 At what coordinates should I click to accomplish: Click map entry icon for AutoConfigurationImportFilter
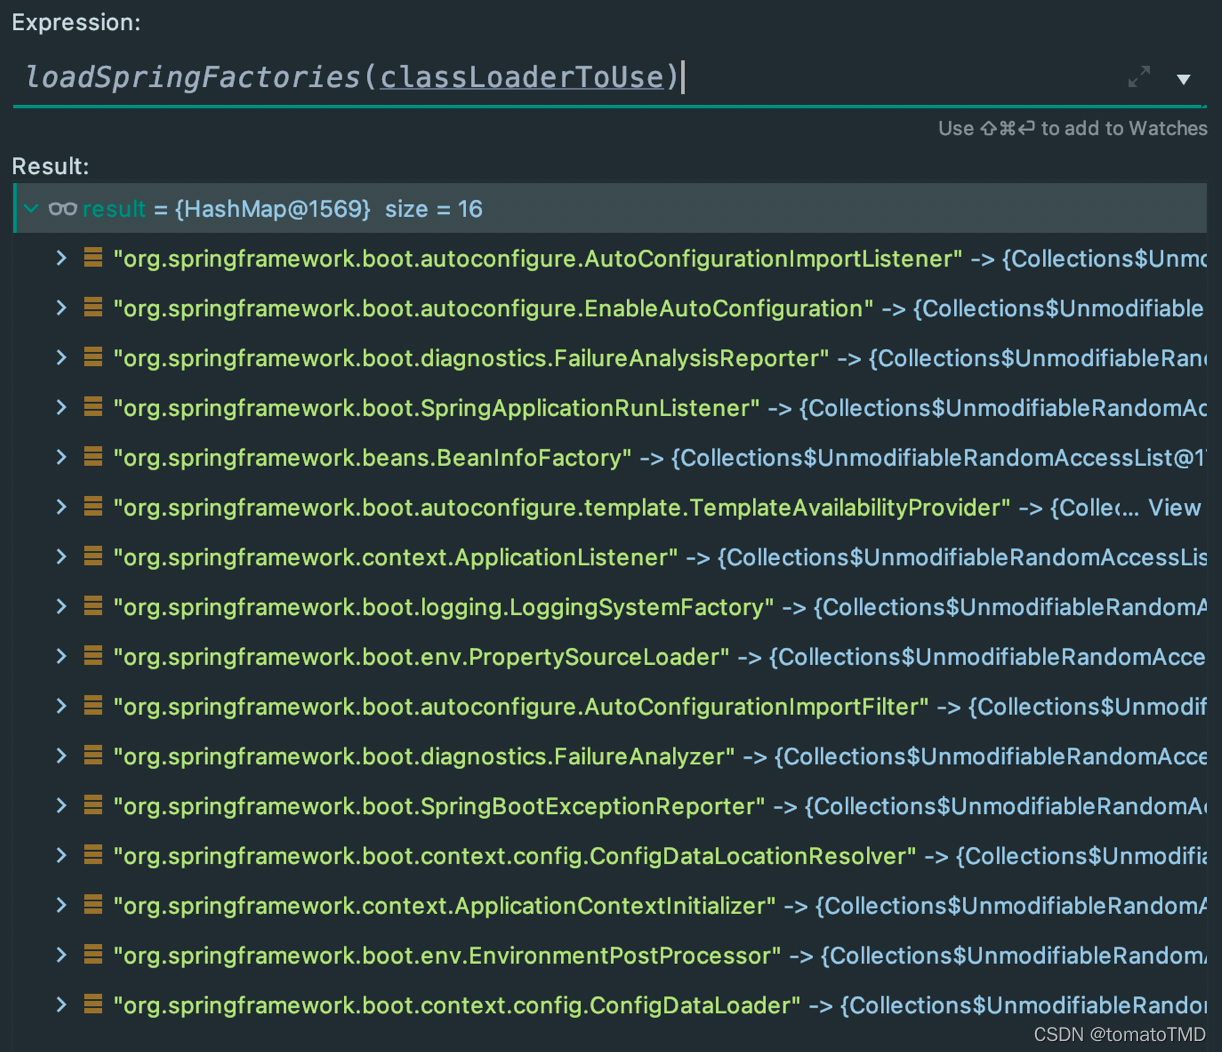coord(93,706)
